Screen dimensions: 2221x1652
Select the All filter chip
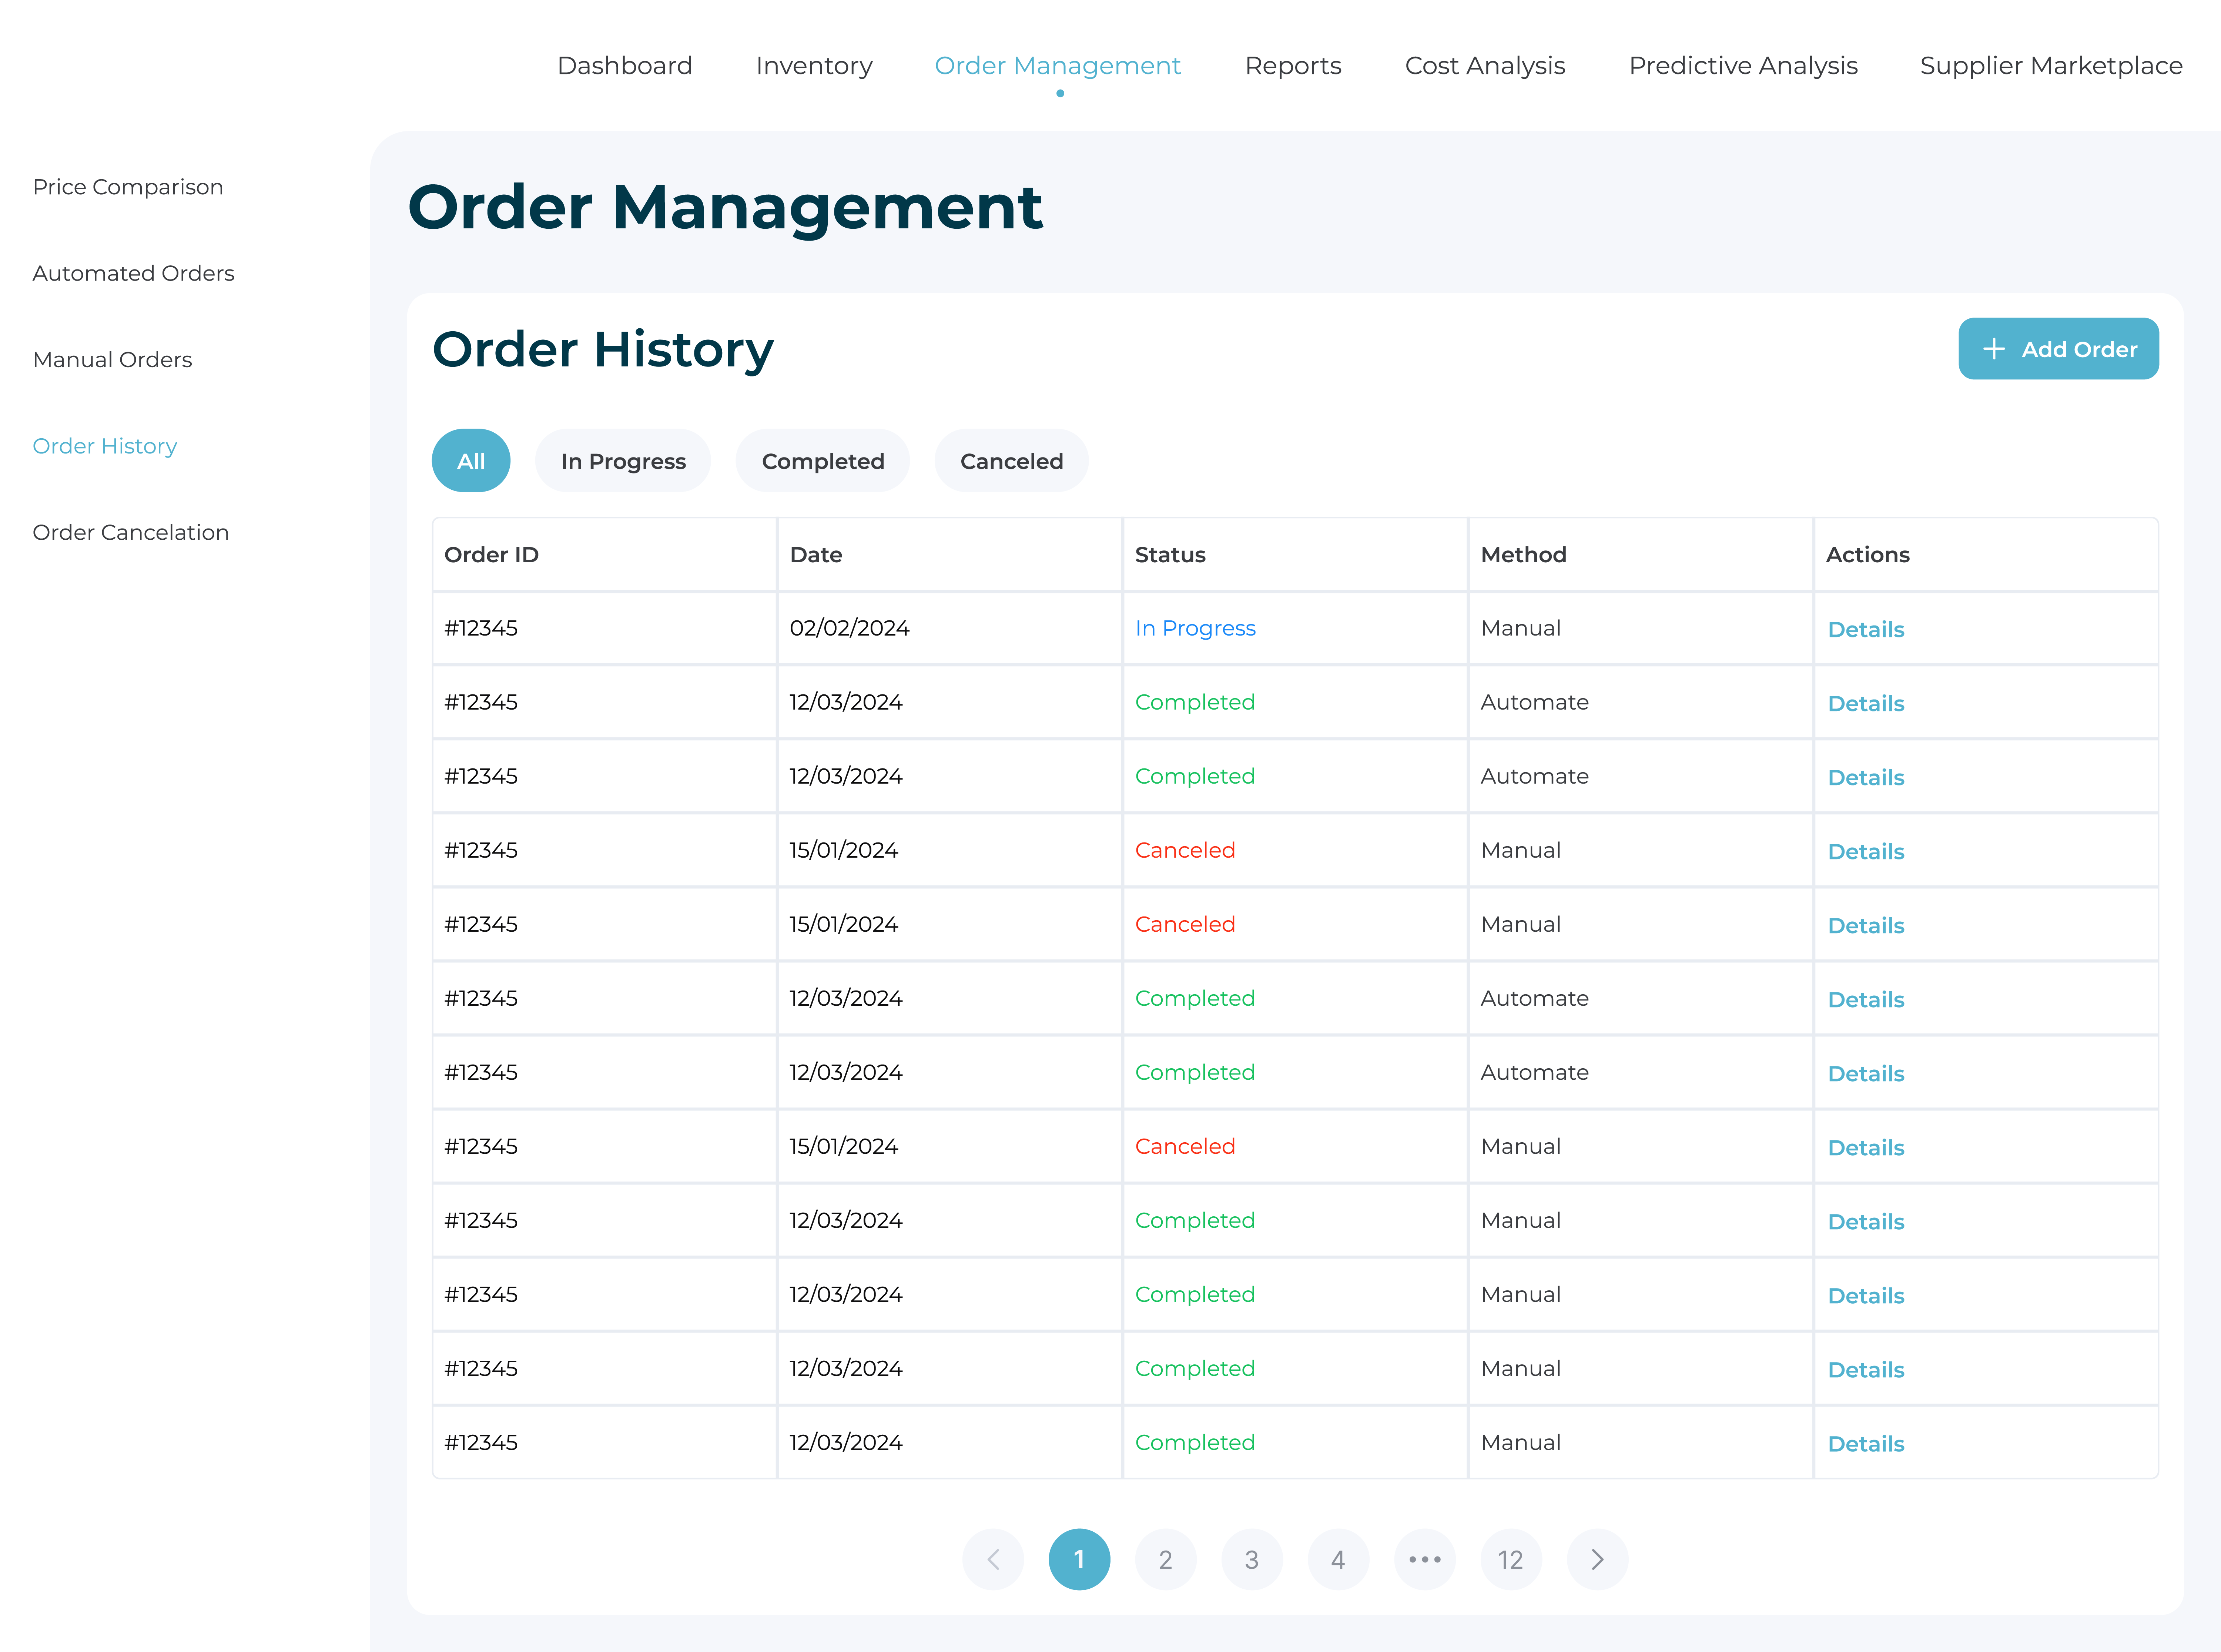(471, 461)
